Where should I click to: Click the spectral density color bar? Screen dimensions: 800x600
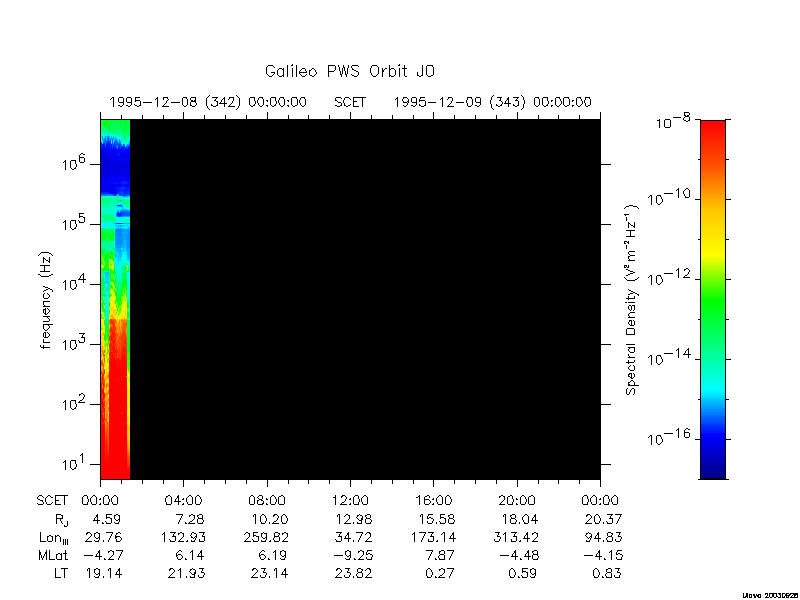click(x=713, y=299)
